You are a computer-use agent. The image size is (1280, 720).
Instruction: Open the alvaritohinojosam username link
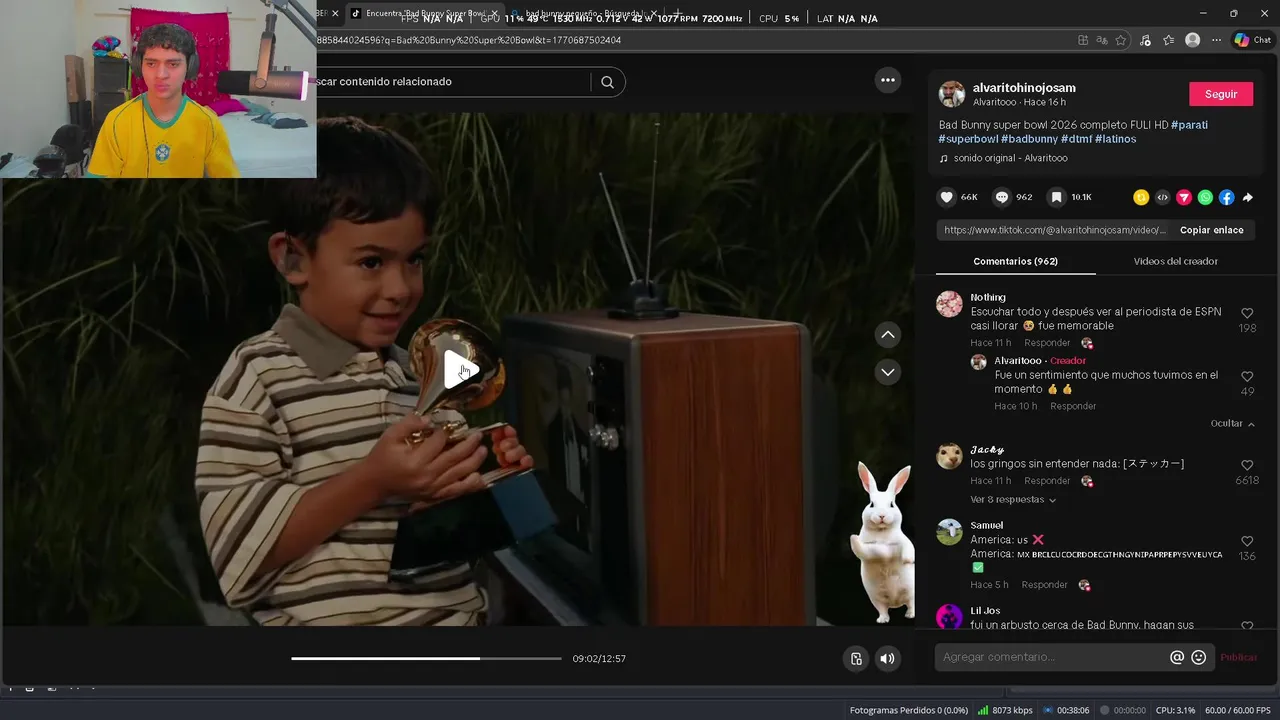pos(1024,88)
